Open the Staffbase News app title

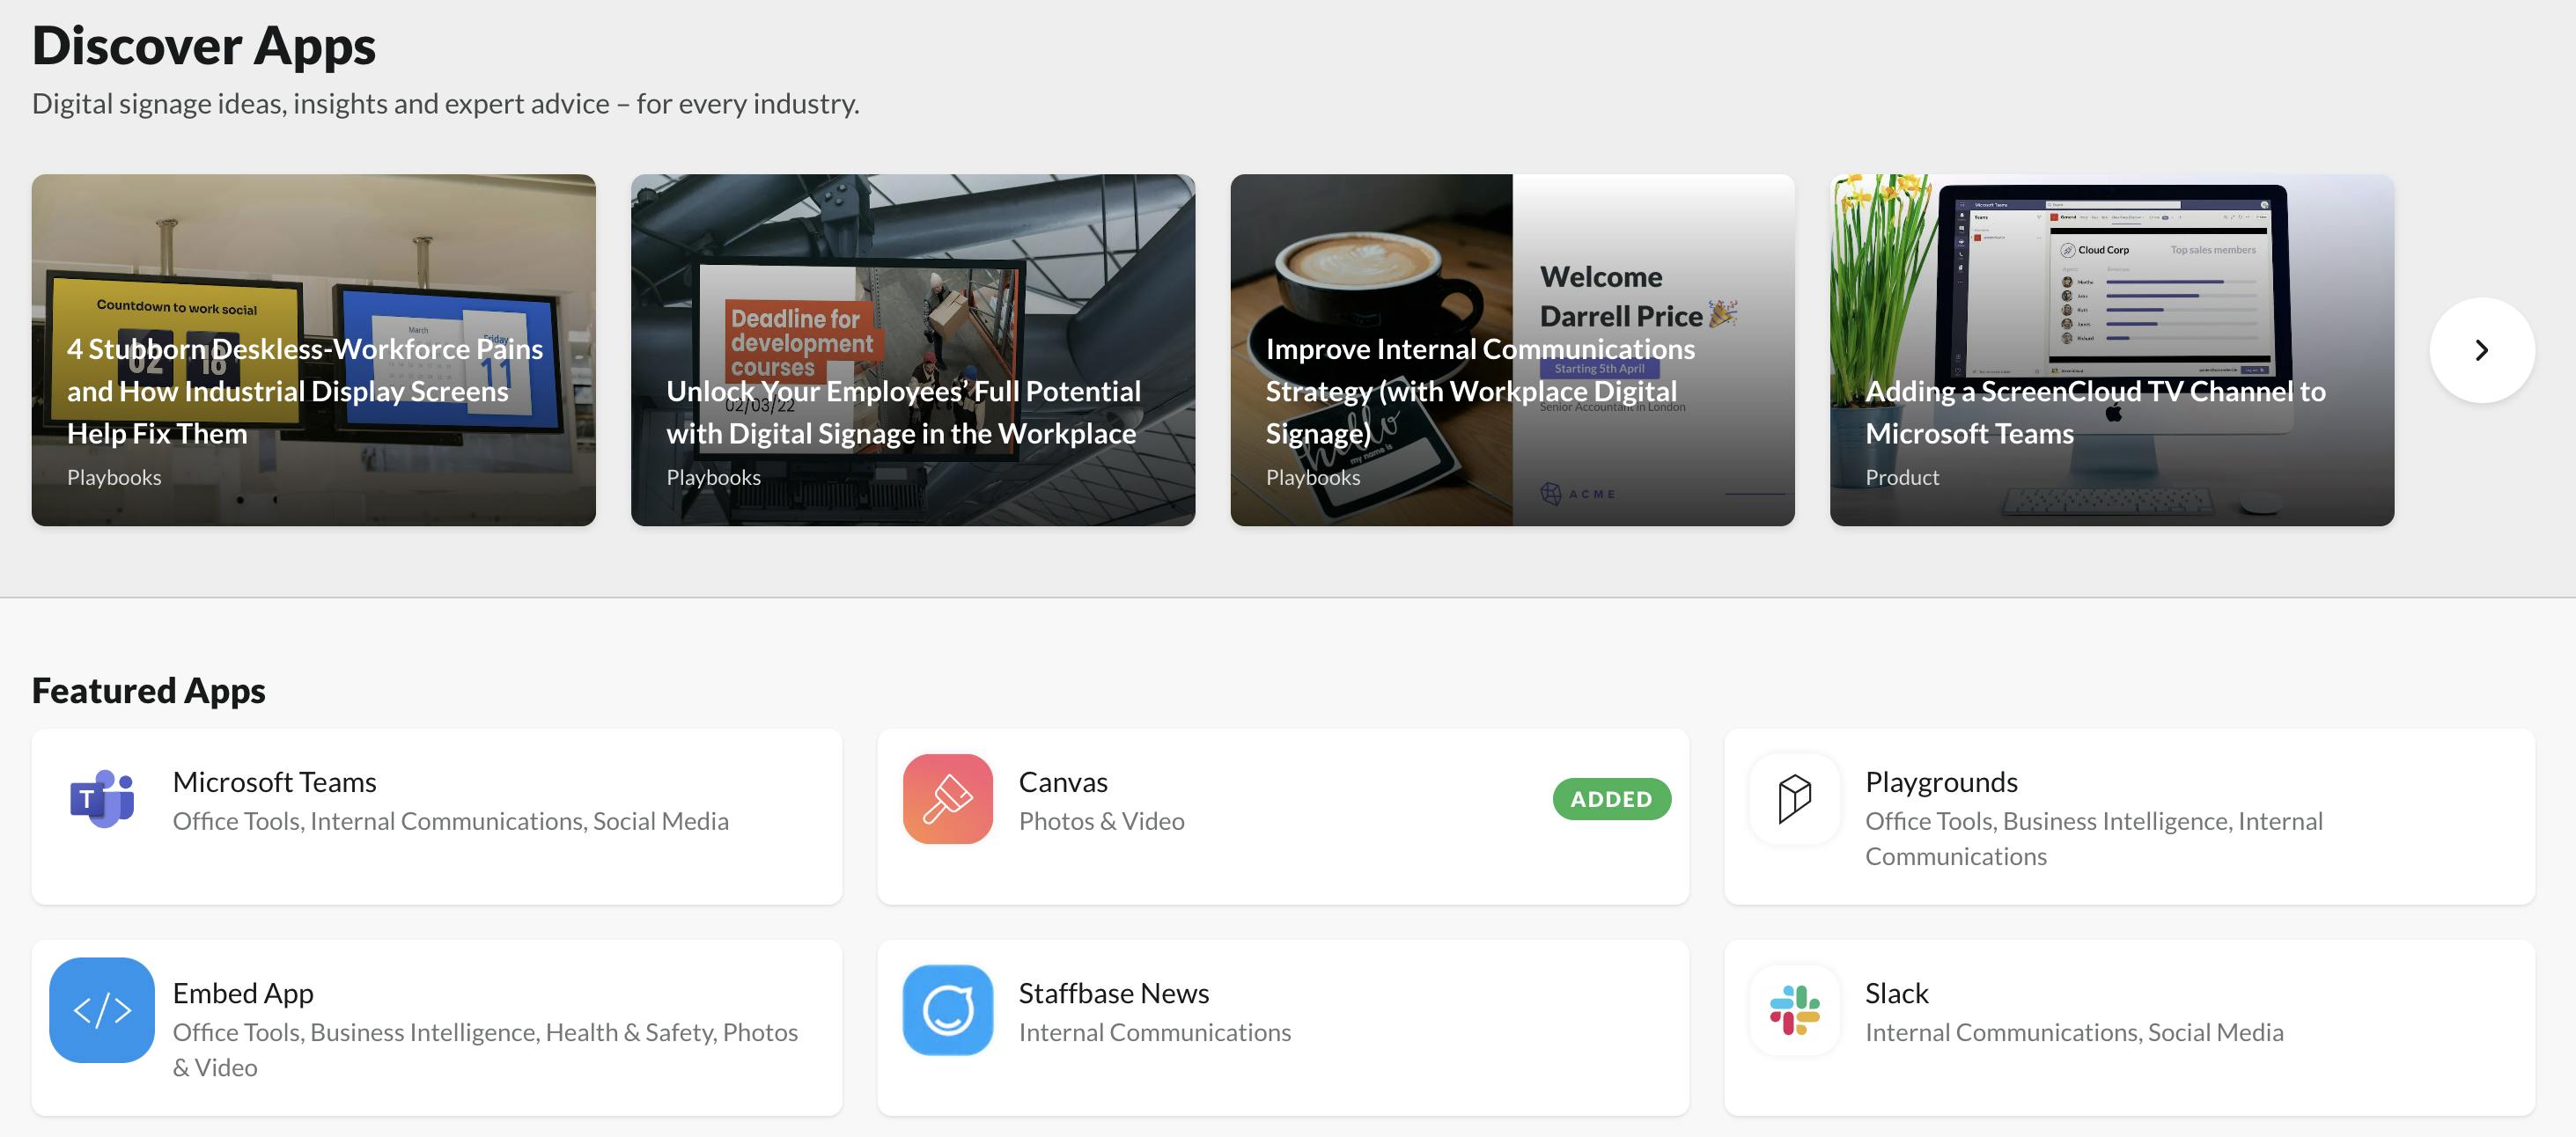tap(1114, 993)
